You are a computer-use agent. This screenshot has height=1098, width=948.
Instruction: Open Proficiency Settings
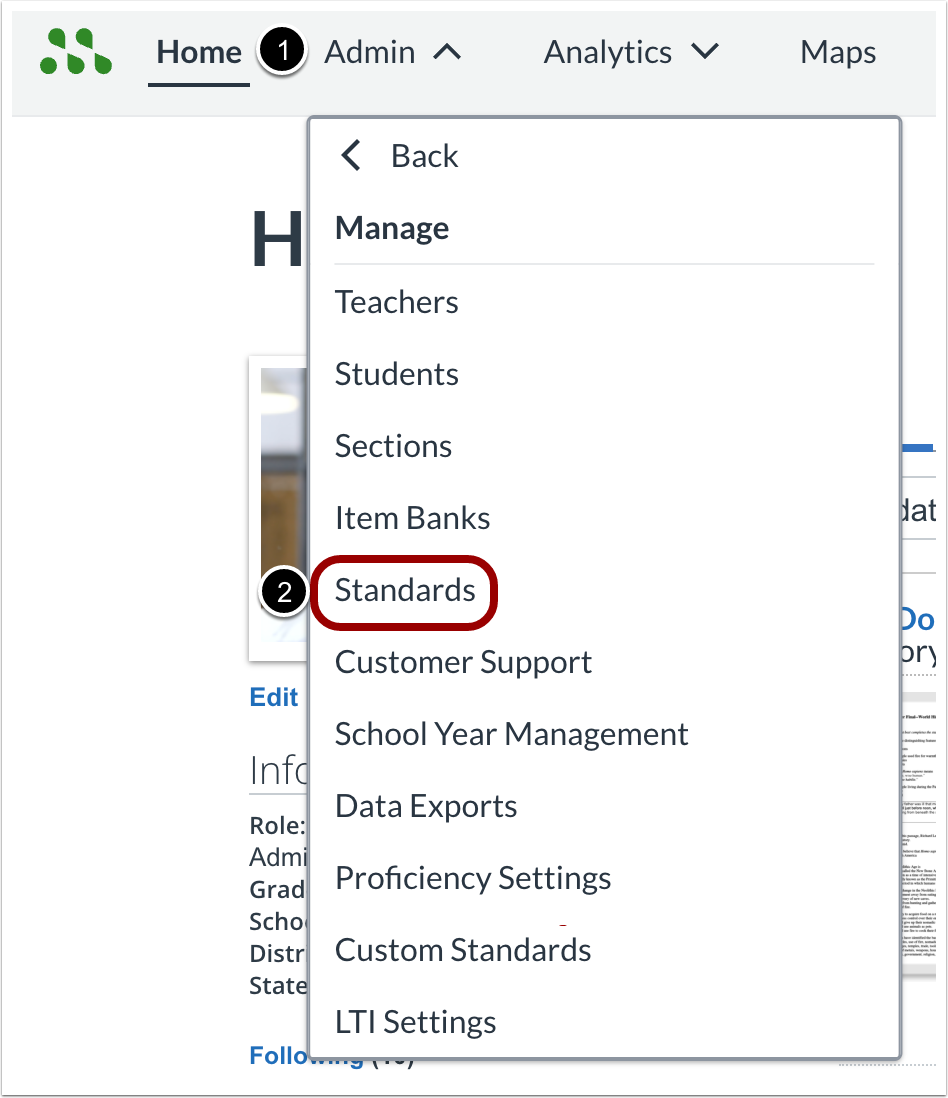[x=473, y=878]
